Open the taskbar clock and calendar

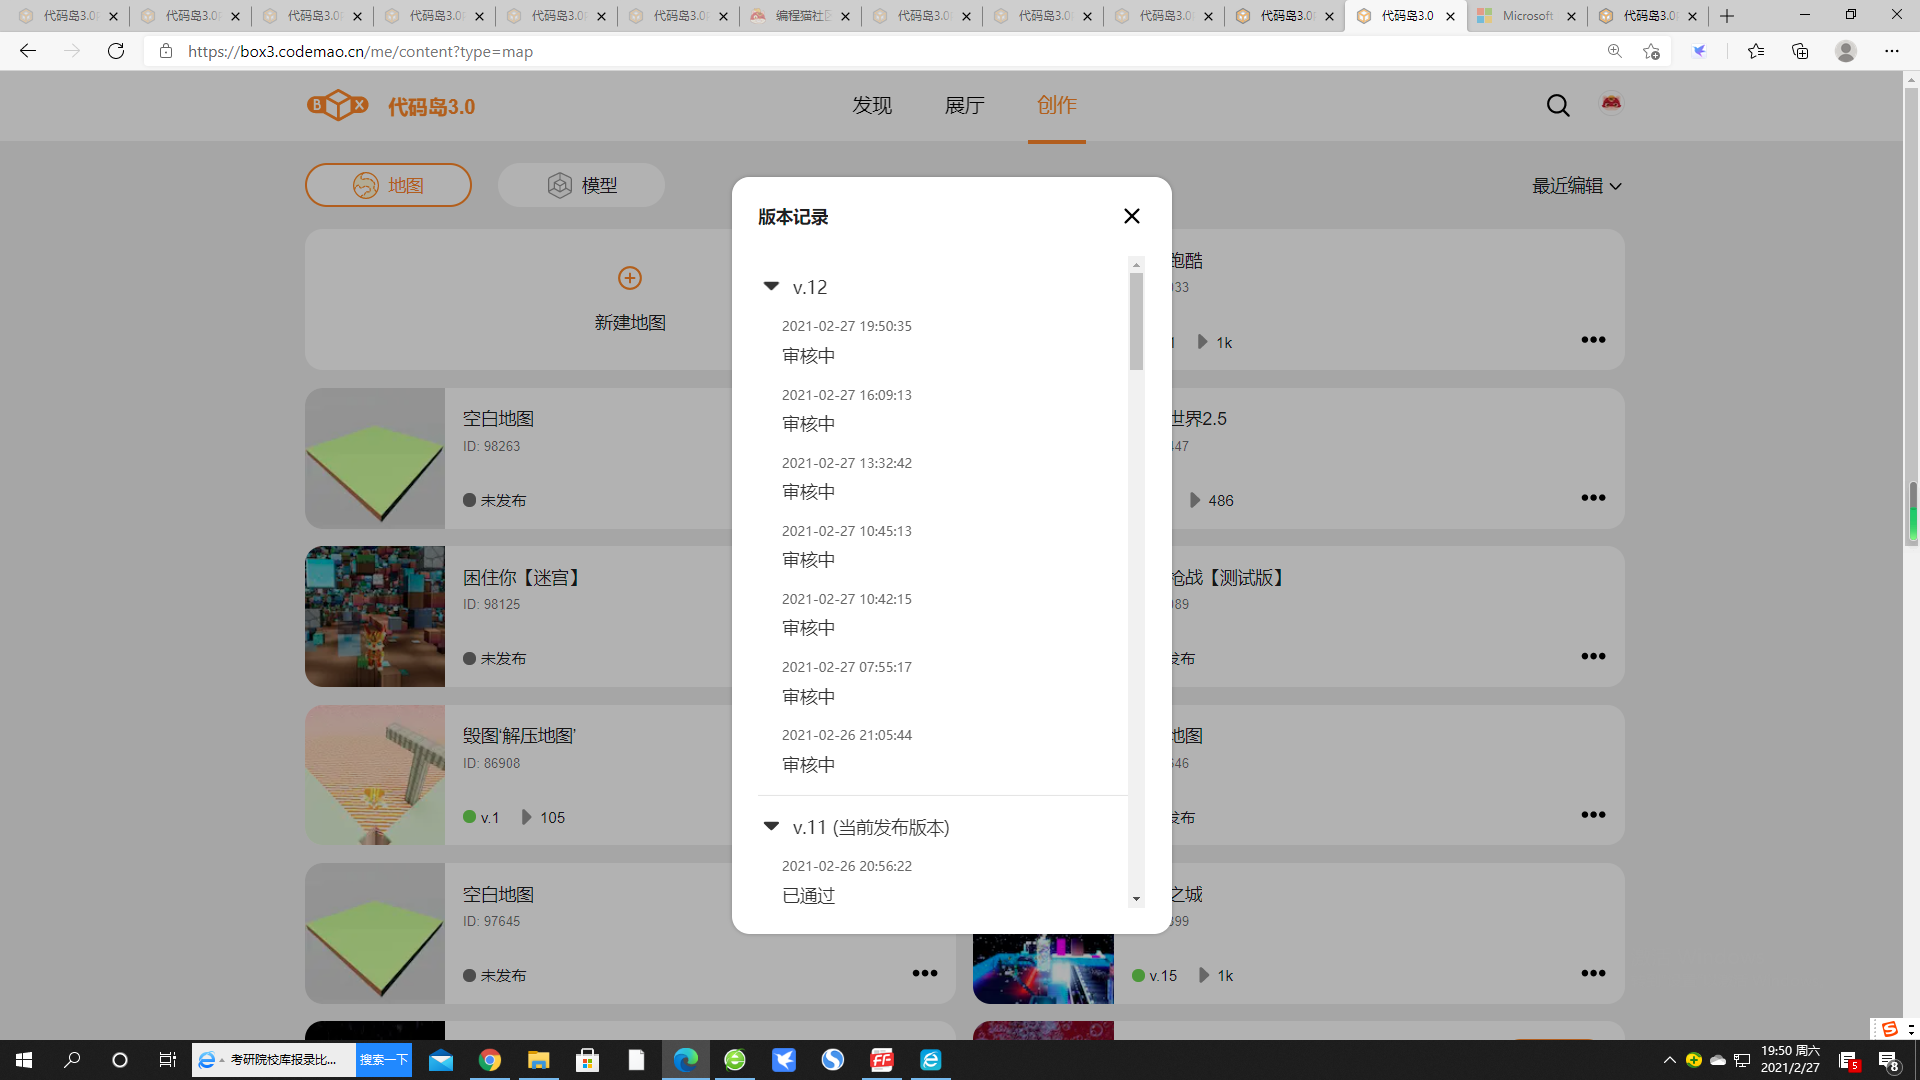(1790, 1060)
